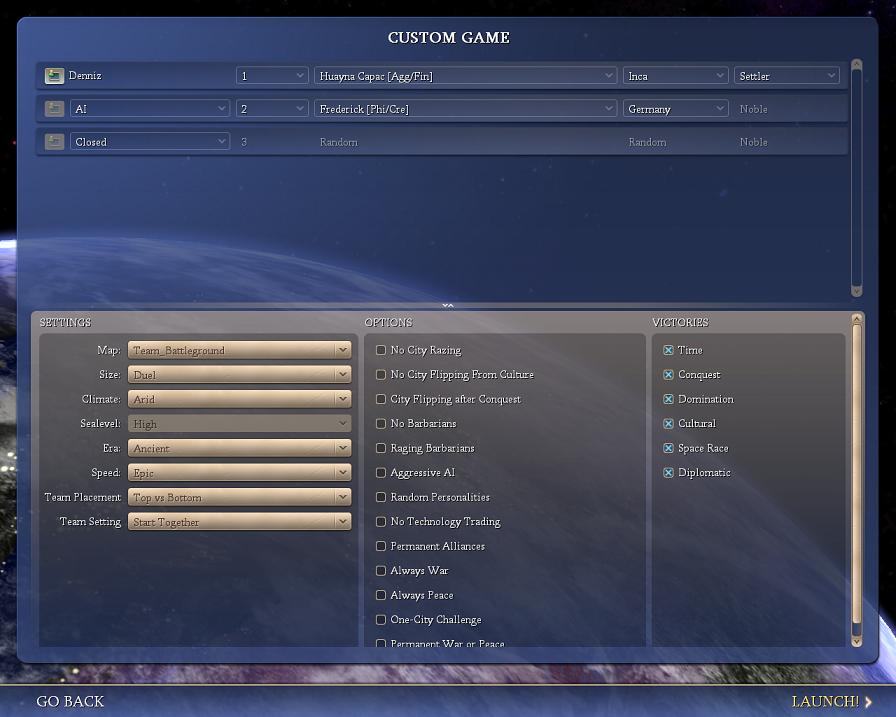Disable Cultural victory
The height and width of the screenshot is (717, 896).
tap(669, 423)
